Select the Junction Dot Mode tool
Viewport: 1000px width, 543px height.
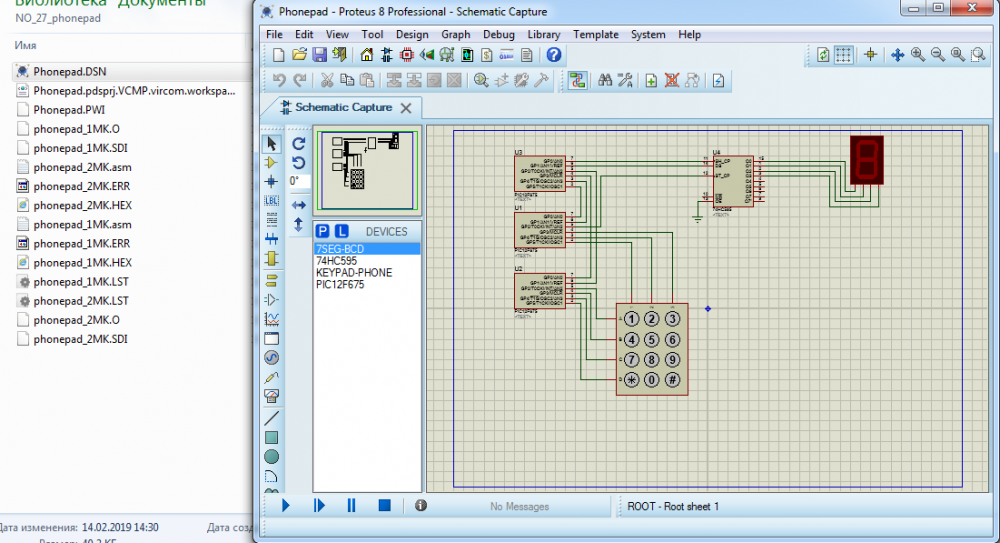(x=272, y=181)
